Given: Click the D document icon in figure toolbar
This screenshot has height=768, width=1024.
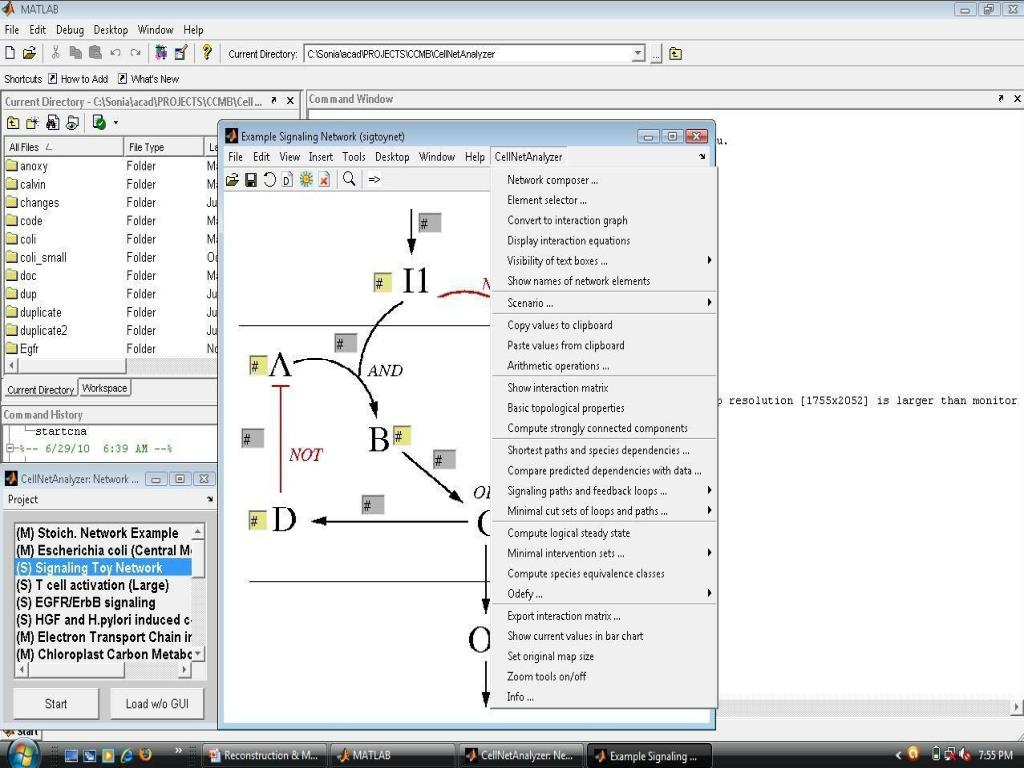Looking at the screenshot, I should (287, 180).
